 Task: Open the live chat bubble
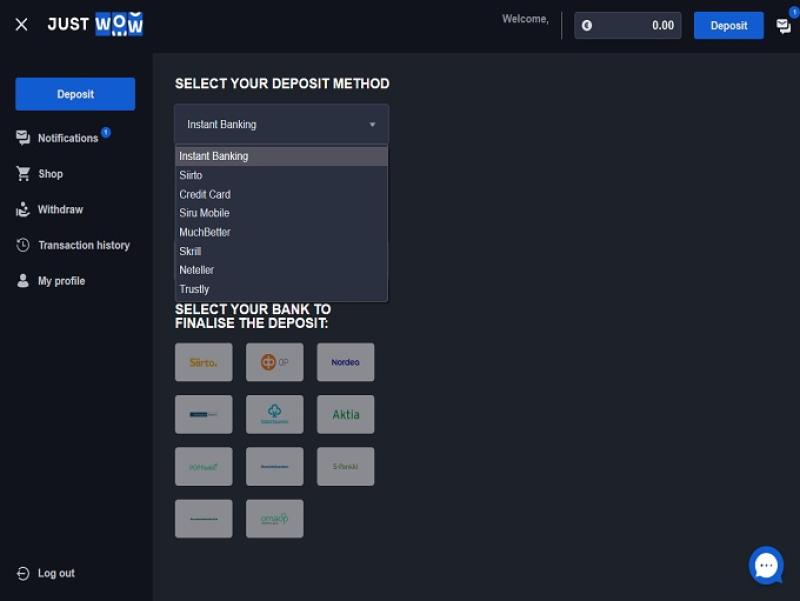pyautogui.click(x=766, y=566)
